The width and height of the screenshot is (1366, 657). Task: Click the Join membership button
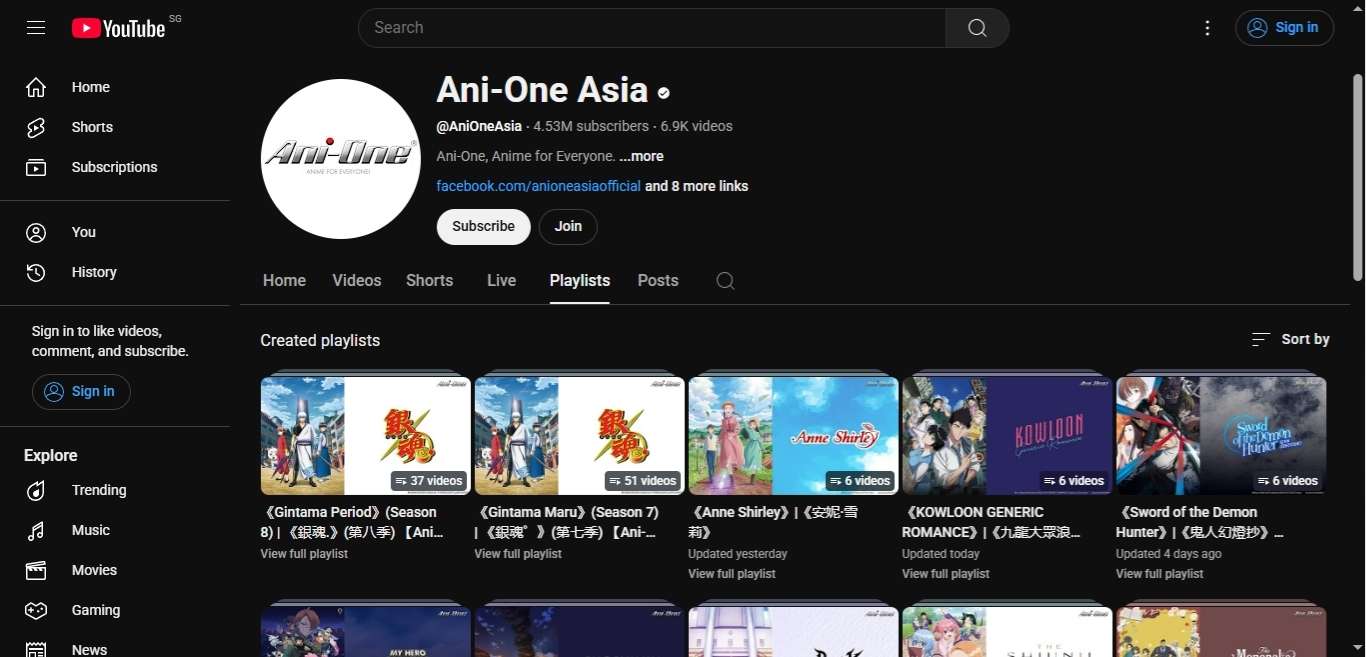click(x=568, y=227)
